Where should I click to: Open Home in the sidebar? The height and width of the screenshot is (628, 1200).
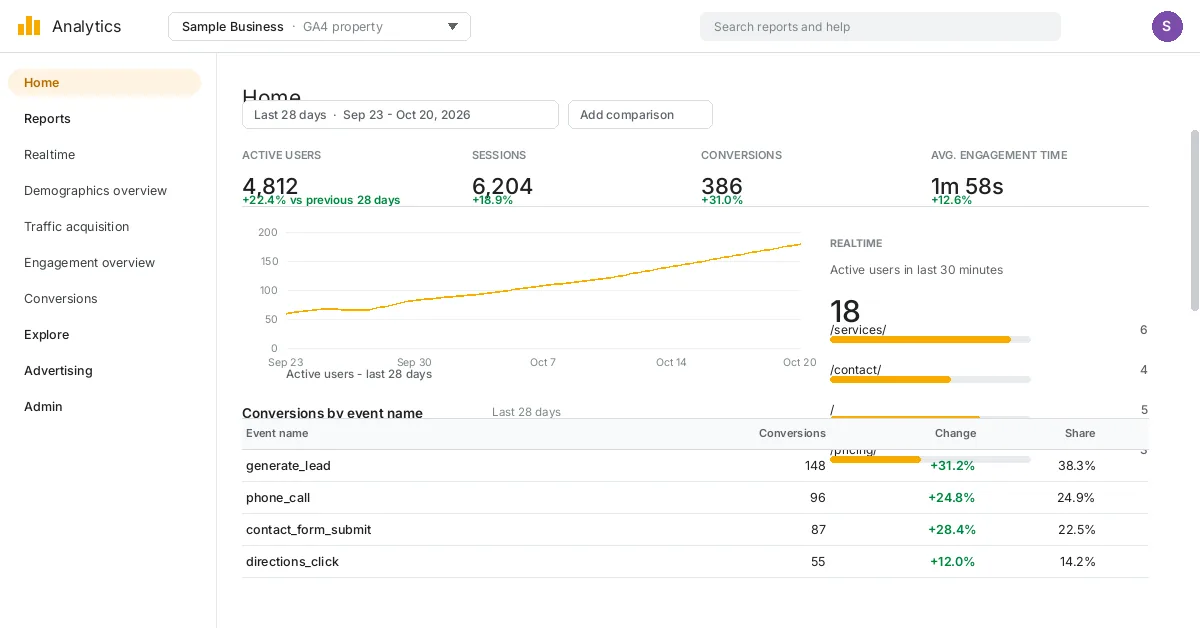(104, 83)
